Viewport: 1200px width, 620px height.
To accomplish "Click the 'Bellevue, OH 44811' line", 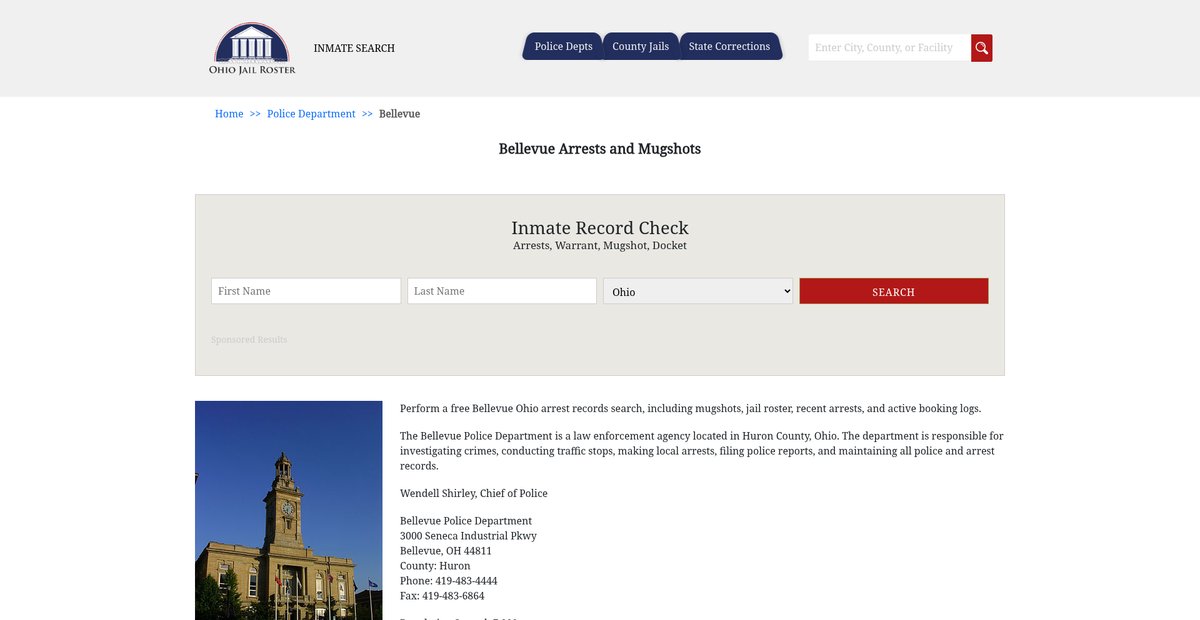I will tap(446, 551).
